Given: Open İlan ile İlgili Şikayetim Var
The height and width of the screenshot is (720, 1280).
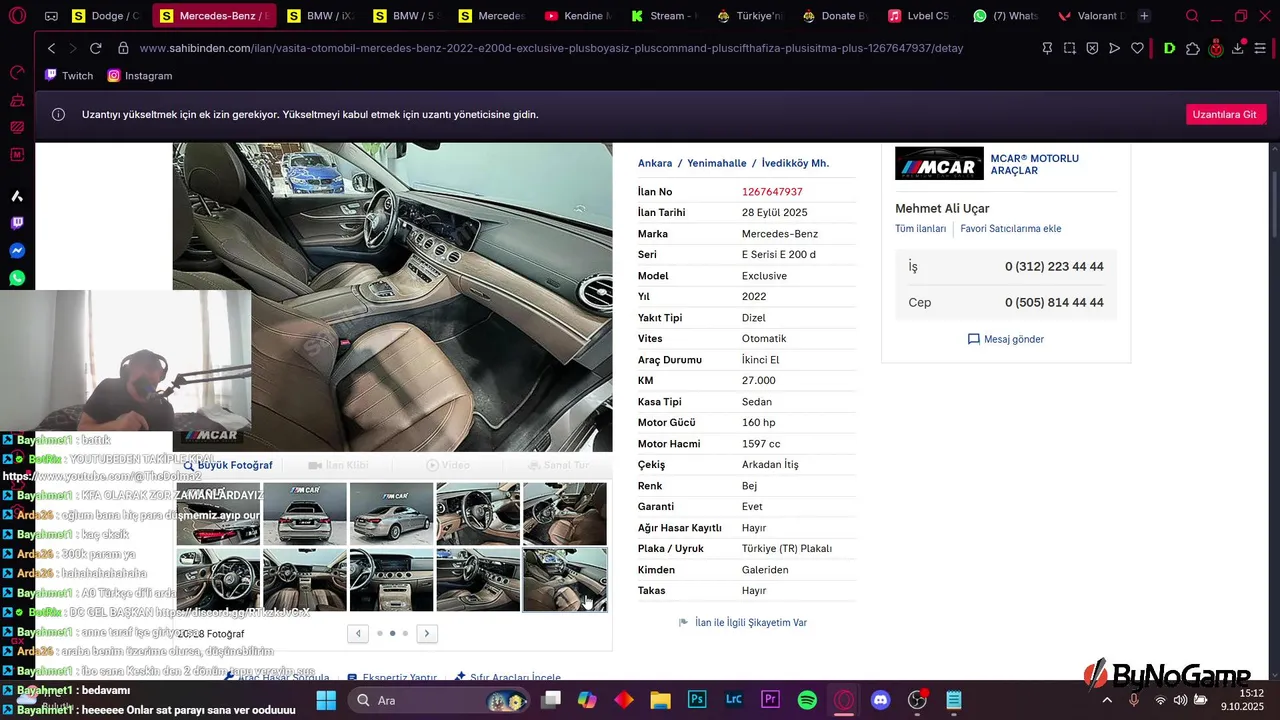Looking at the screenshot, I should pyautogui.click(x=743, y=622).
